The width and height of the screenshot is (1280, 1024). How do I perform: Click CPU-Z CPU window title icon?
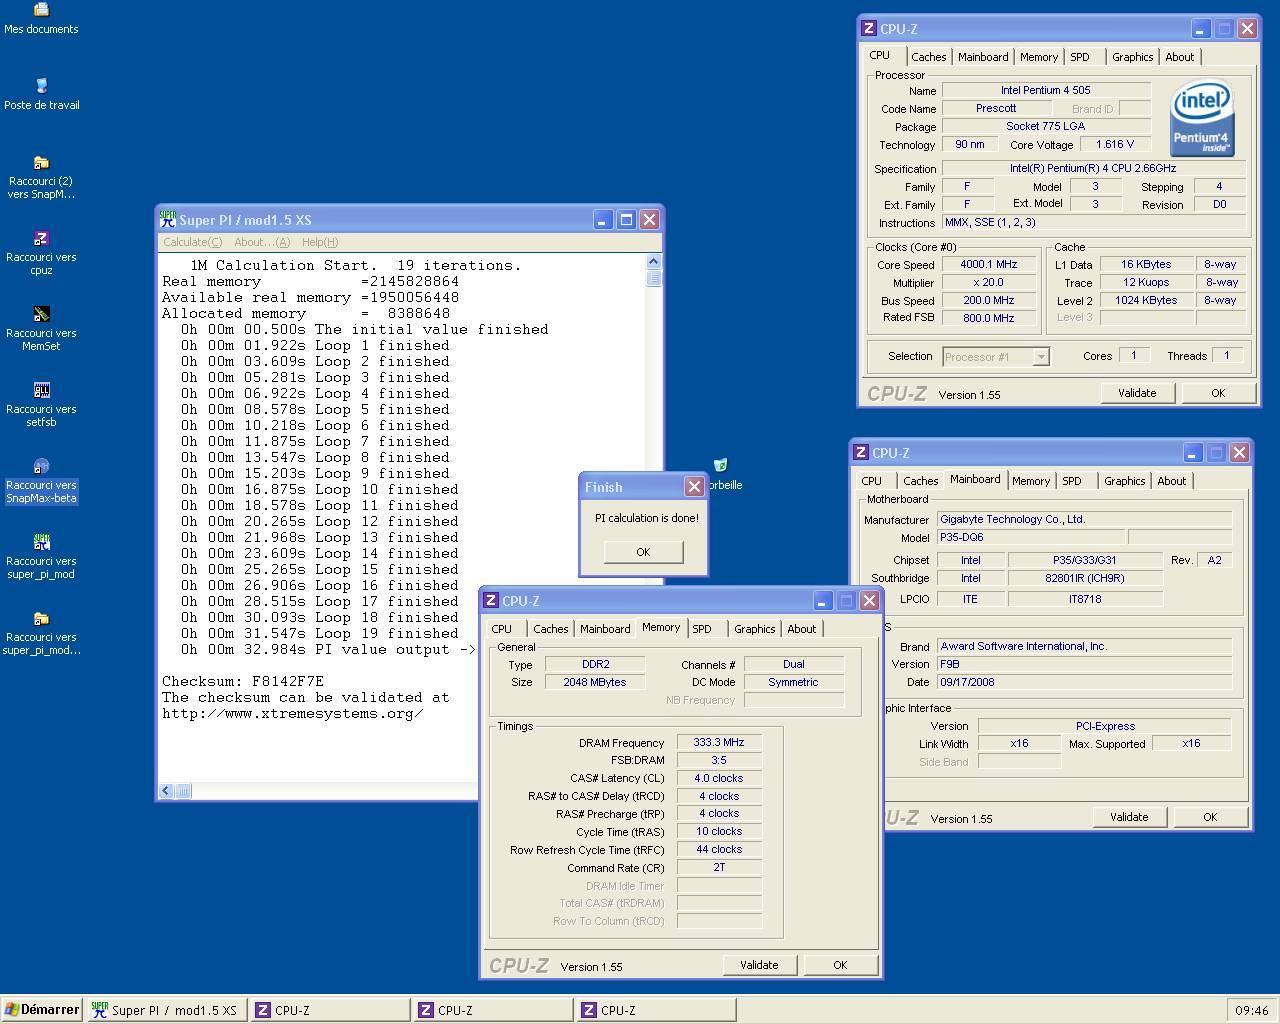coord(869,29)
